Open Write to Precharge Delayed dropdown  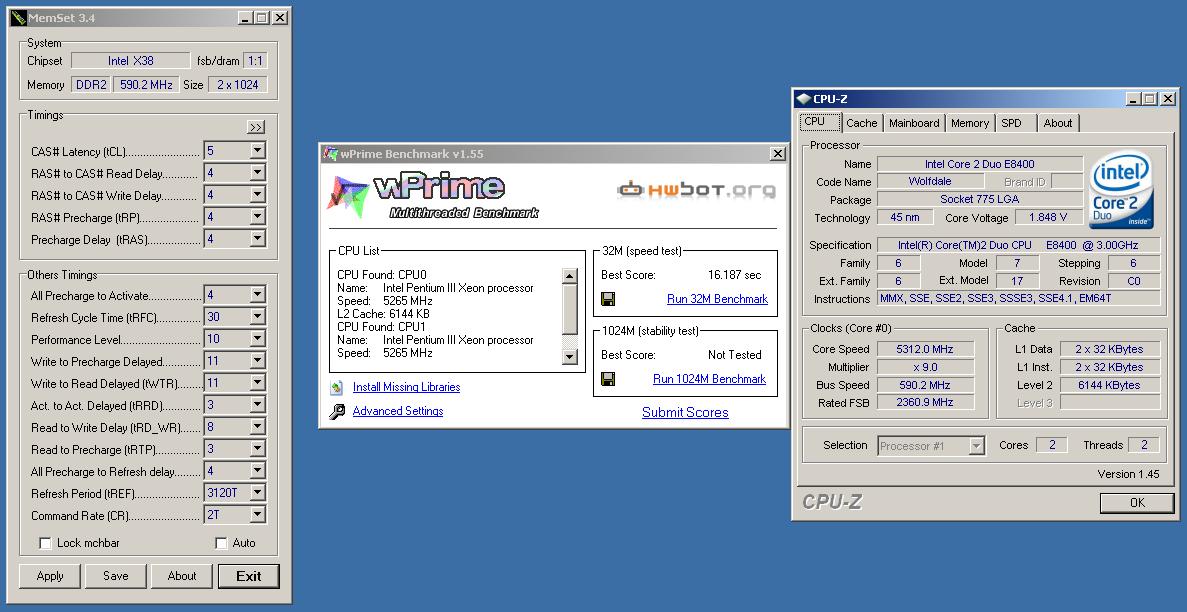click(x=257, y=361)
